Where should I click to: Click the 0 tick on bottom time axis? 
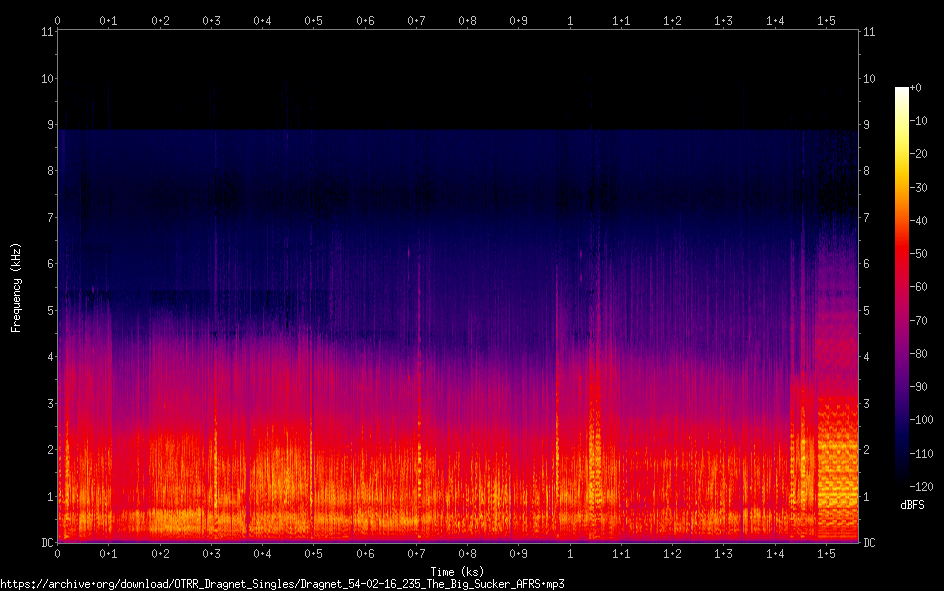point(58,553)
